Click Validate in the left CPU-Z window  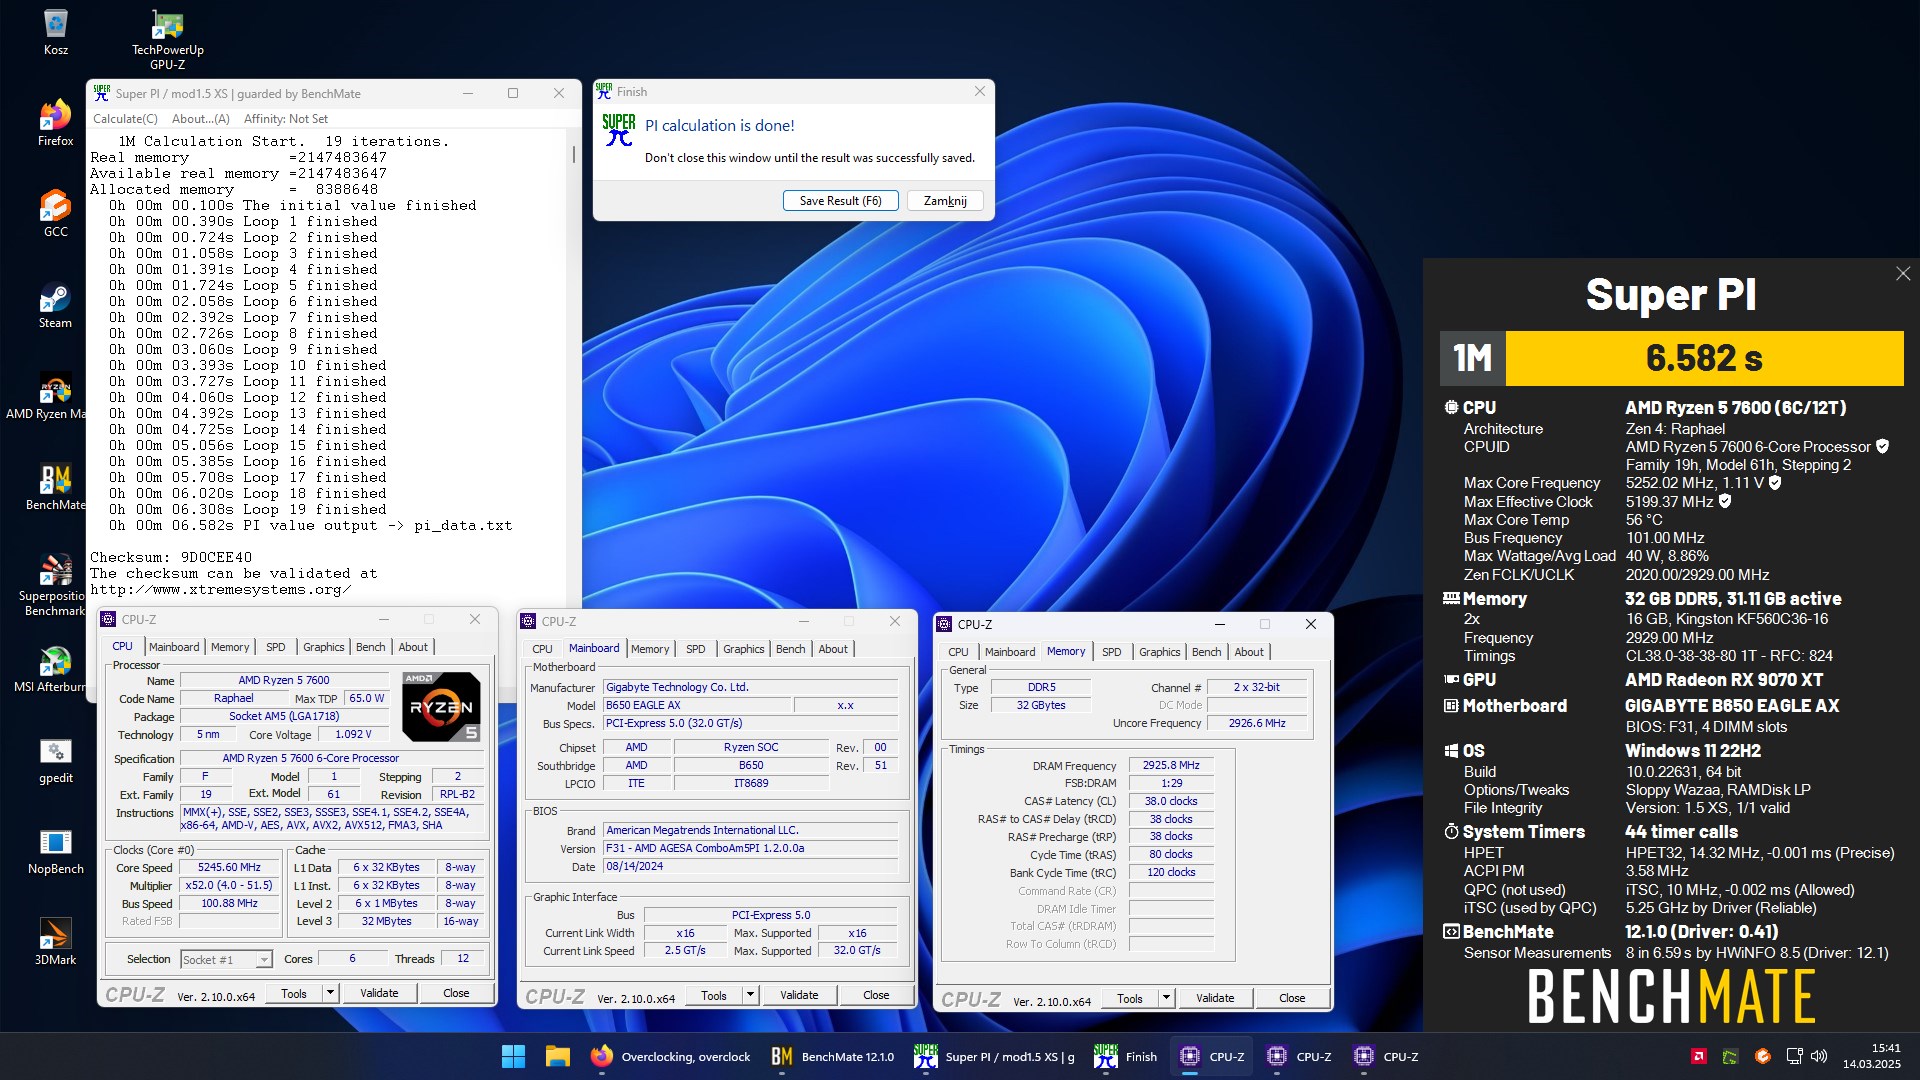click(x=379, y=993)
